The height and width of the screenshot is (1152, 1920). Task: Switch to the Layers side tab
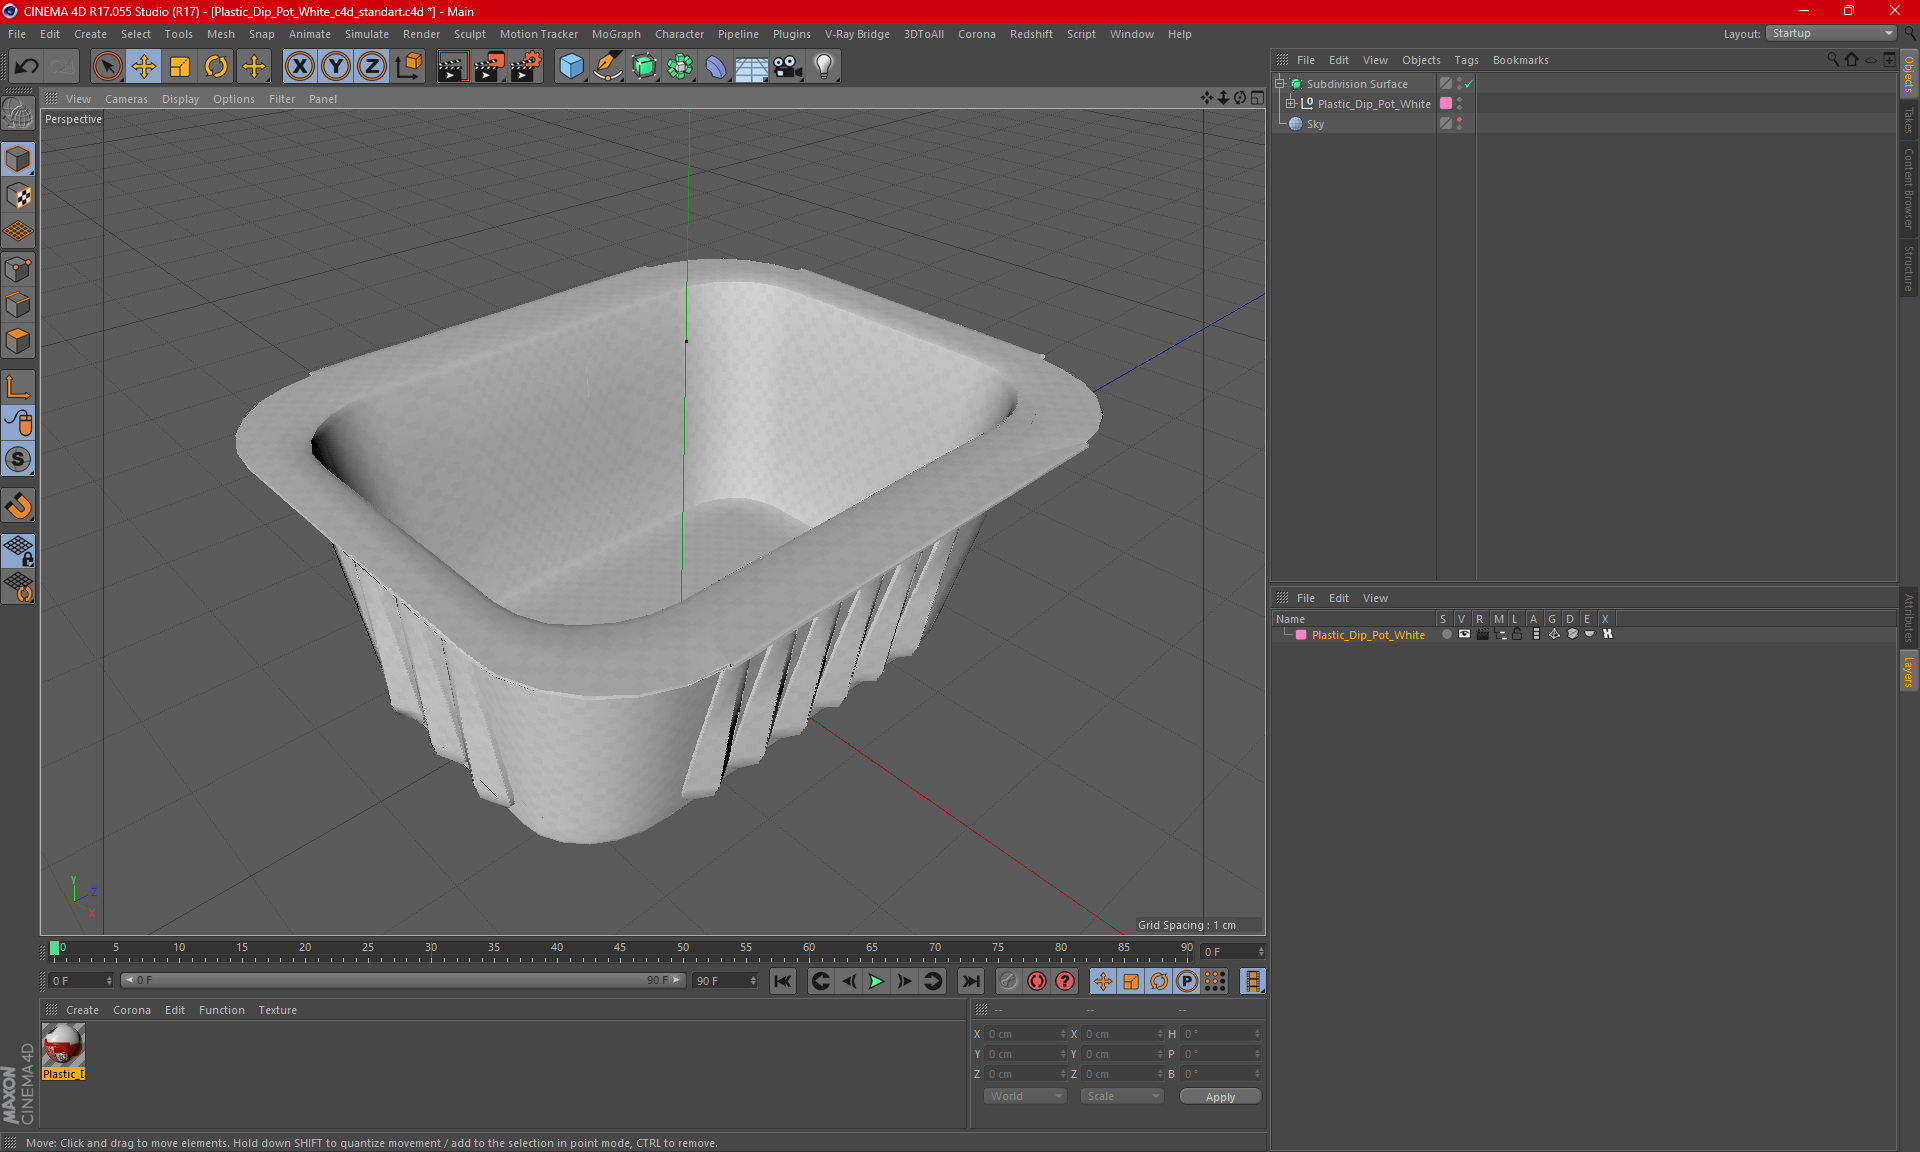point(1908,671)
